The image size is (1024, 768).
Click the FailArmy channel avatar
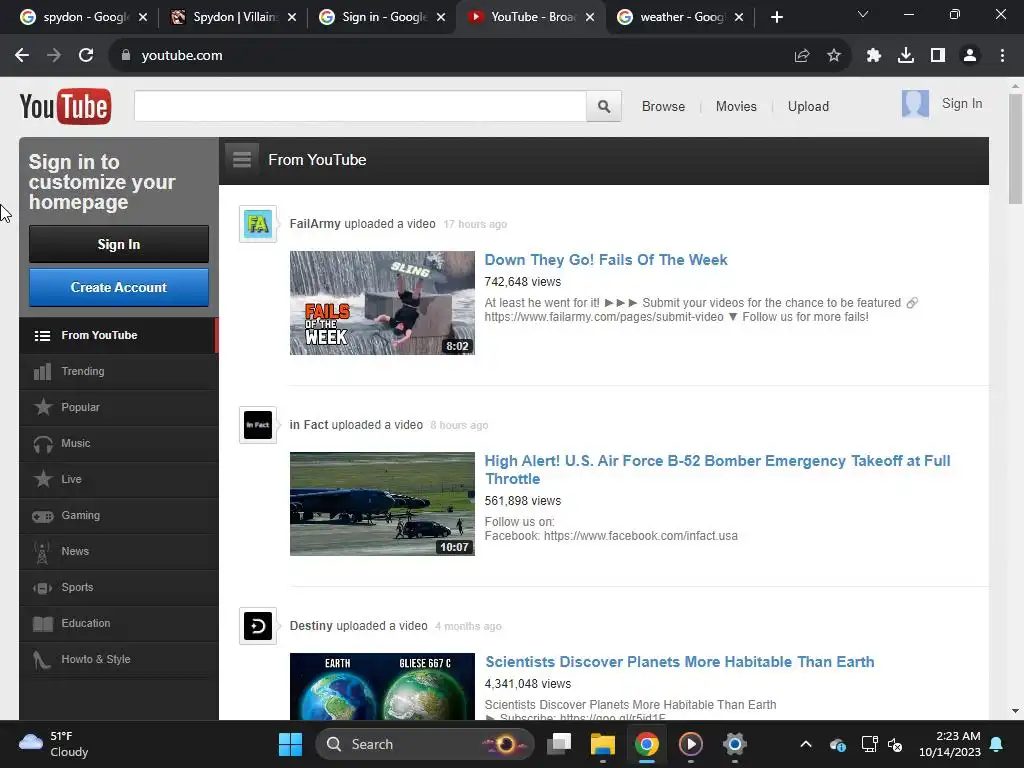[258, 224]
